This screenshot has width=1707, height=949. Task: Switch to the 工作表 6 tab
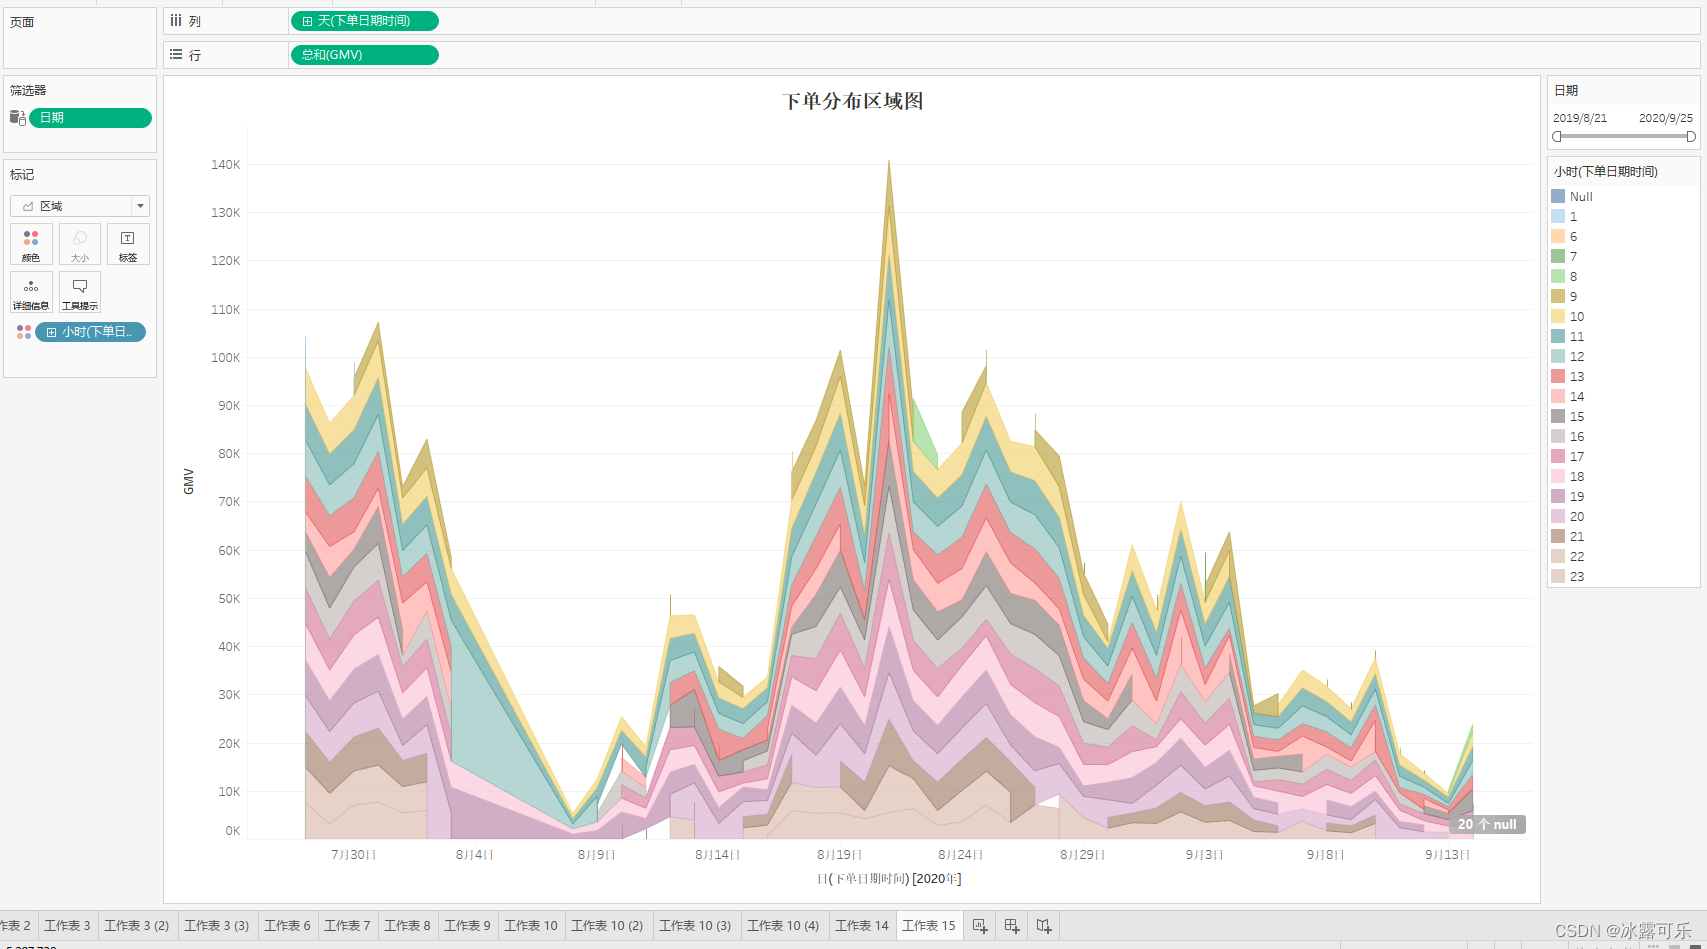click(x=288, y=926)
